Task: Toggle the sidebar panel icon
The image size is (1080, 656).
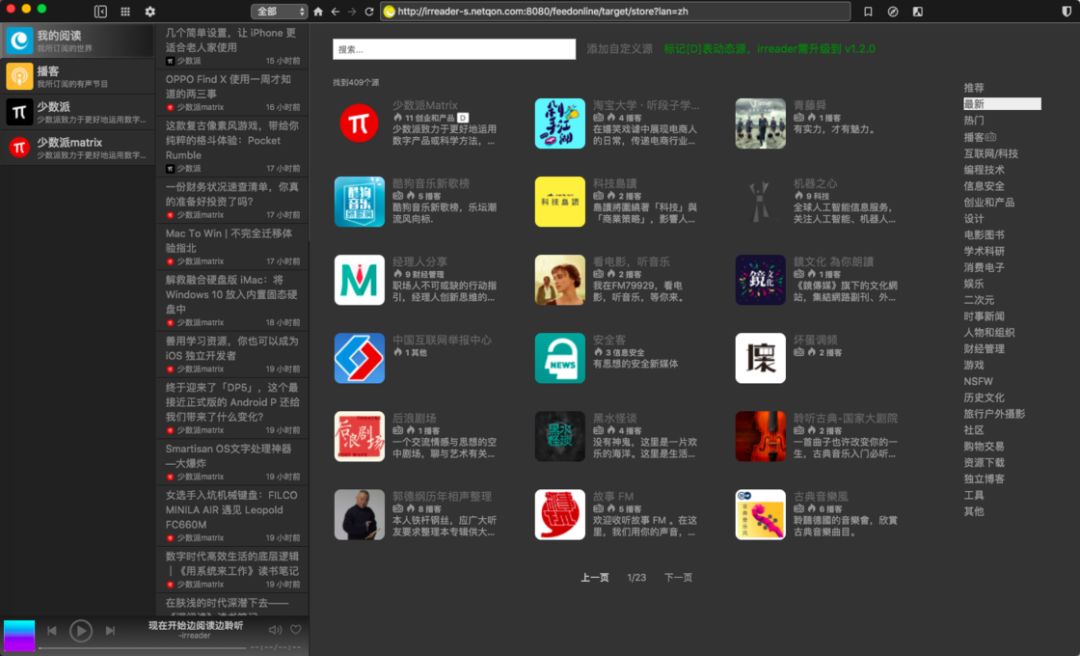Action: tap(101, 12)
